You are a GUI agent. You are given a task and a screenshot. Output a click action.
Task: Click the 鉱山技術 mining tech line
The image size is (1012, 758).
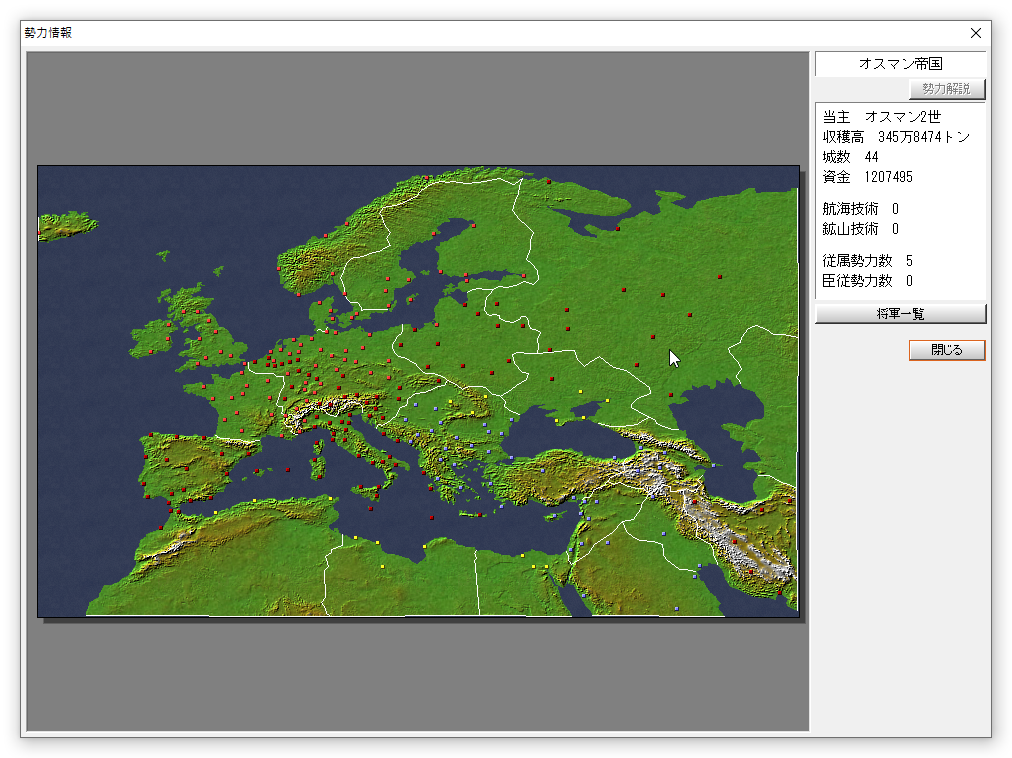pos(860,229)
